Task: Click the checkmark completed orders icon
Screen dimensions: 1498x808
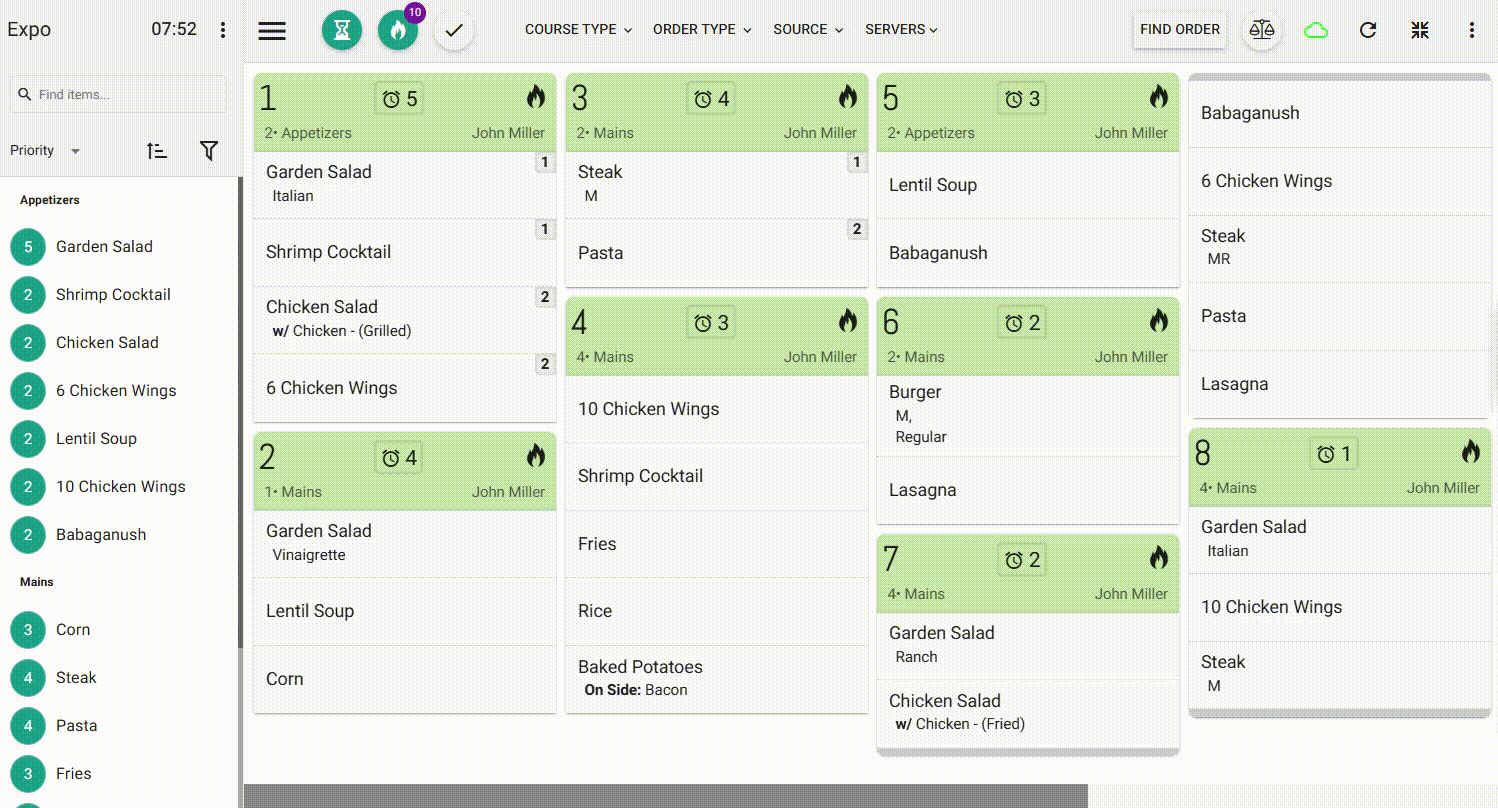Action: tap(454, 30)
